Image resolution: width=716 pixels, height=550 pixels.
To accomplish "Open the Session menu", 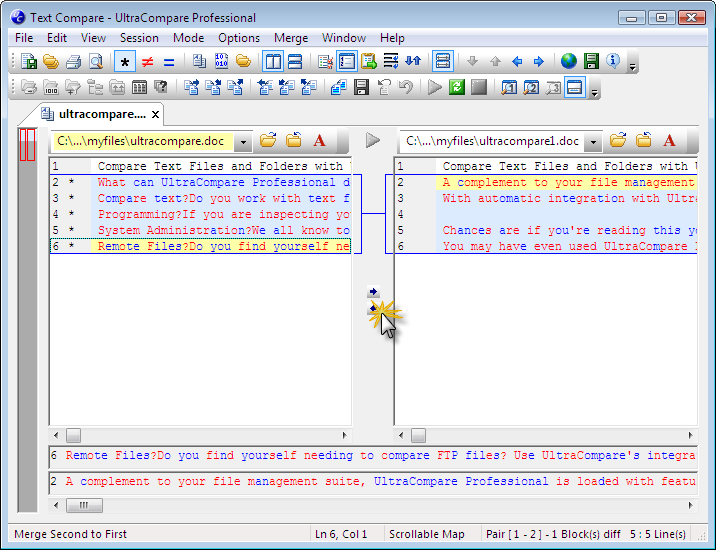I will click(139, 38).
